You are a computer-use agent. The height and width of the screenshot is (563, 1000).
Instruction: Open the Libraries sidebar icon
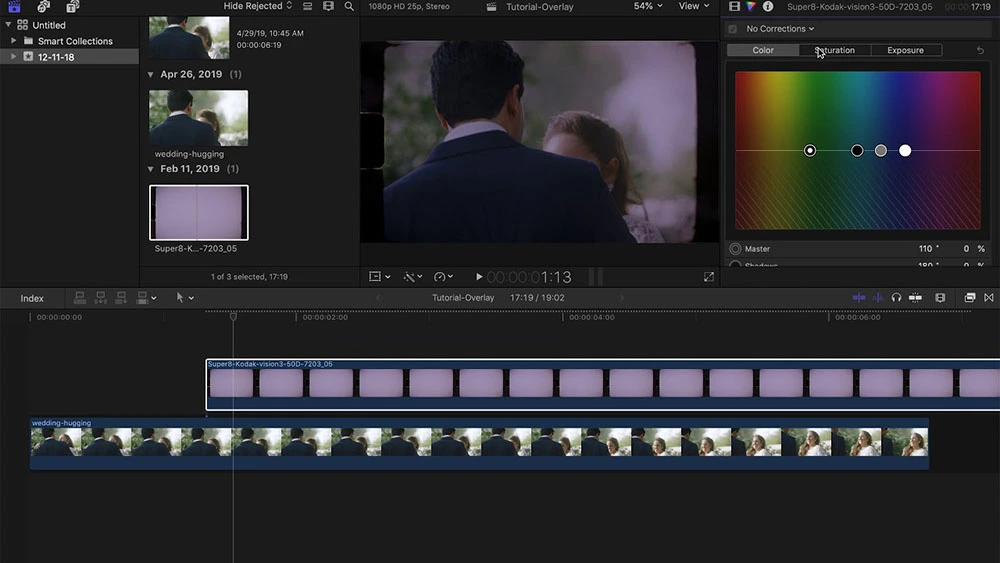pyautogui.click(x=14, y=6)
